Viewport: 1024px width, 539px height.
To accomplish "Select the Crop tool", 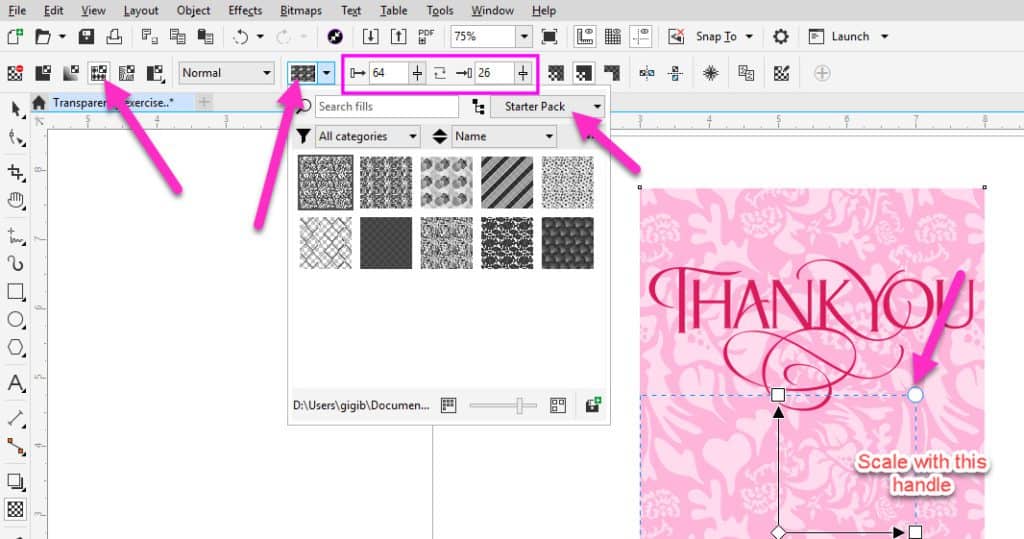I will pyautogui.click(x=16, y=172).
